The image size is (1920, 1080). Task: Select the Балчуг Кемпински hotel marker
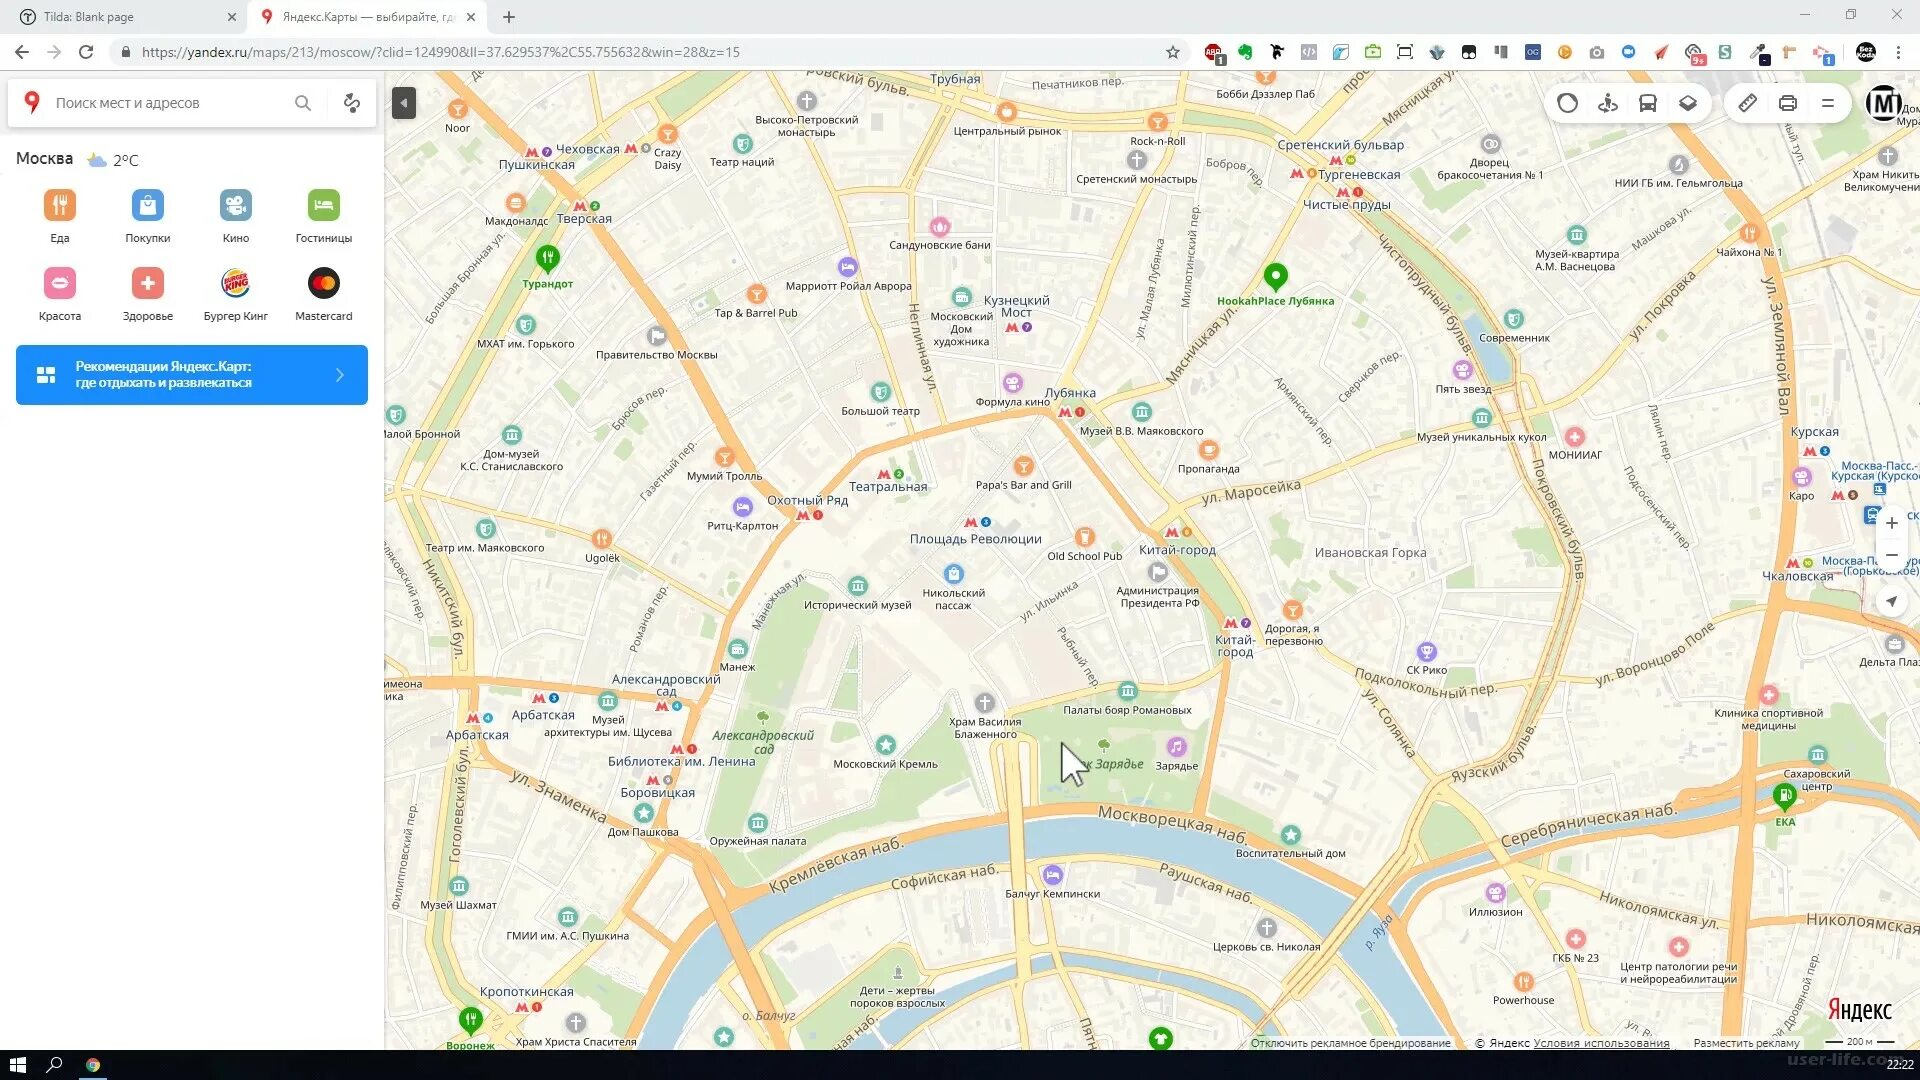click(x=1052, y=875)
